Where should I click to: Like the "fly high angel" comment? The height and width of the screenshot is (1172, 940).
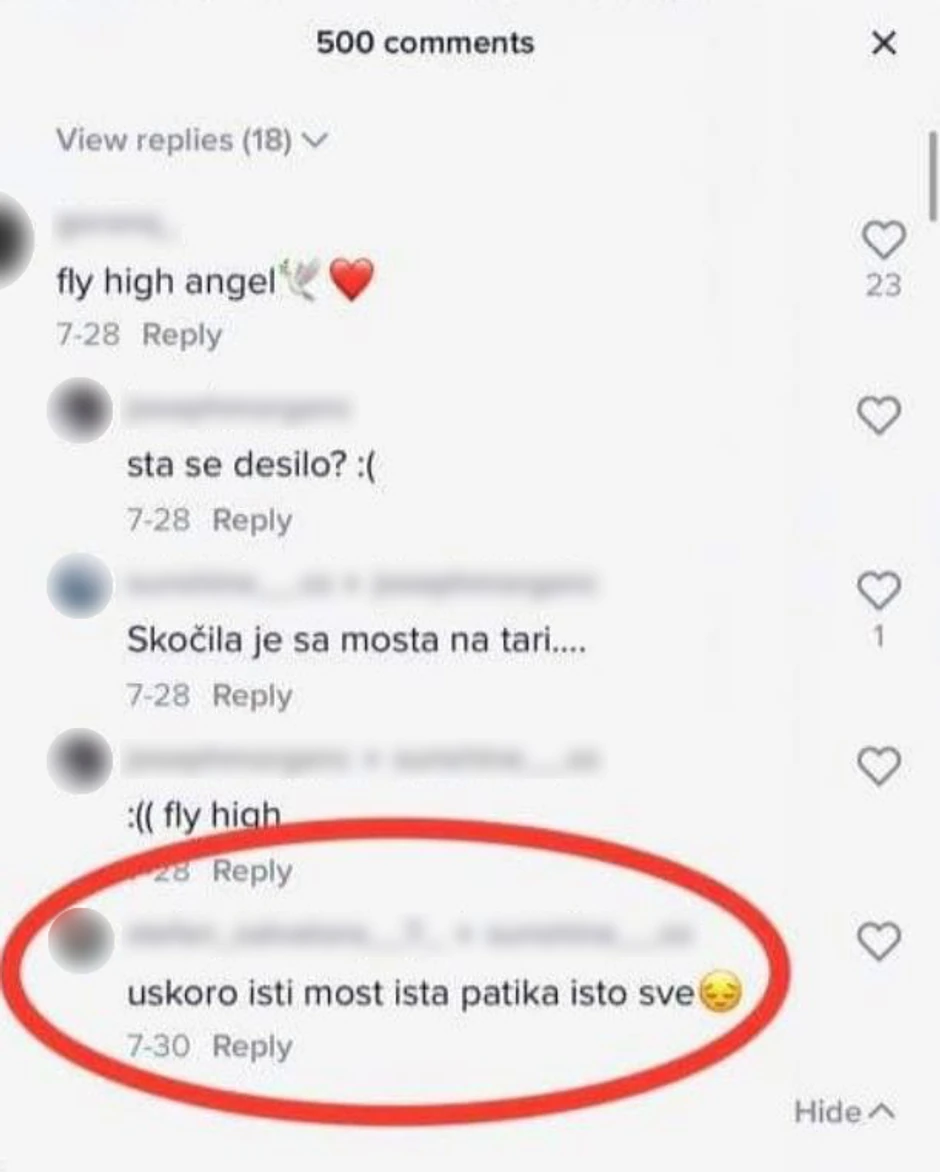[x=883, y=240]
